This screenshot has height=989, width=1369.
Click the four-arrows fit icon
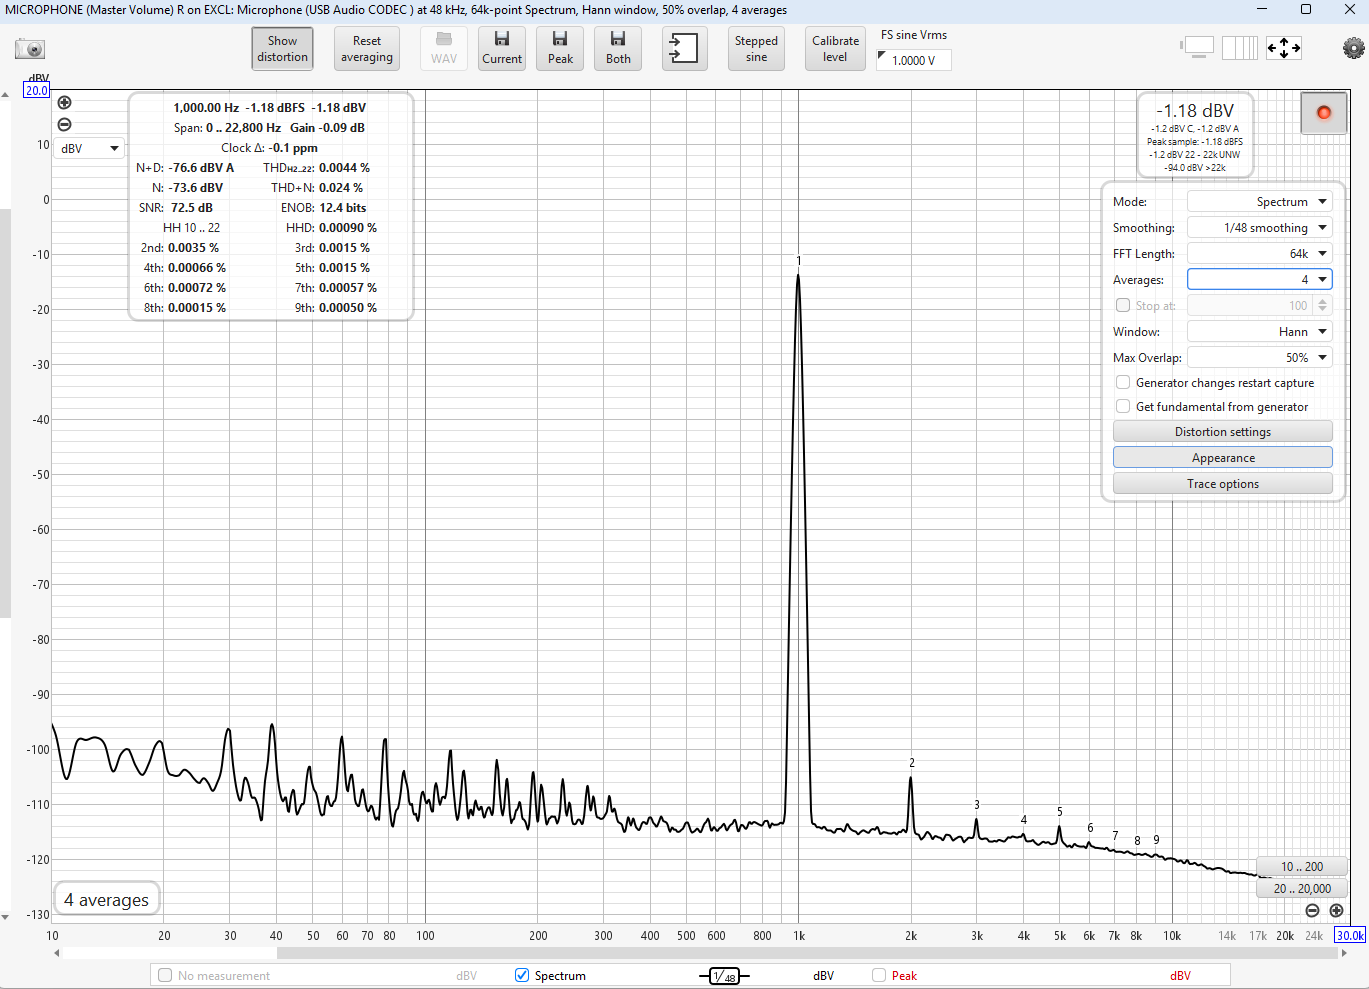pyautogui.click(x=1284, y=47)
